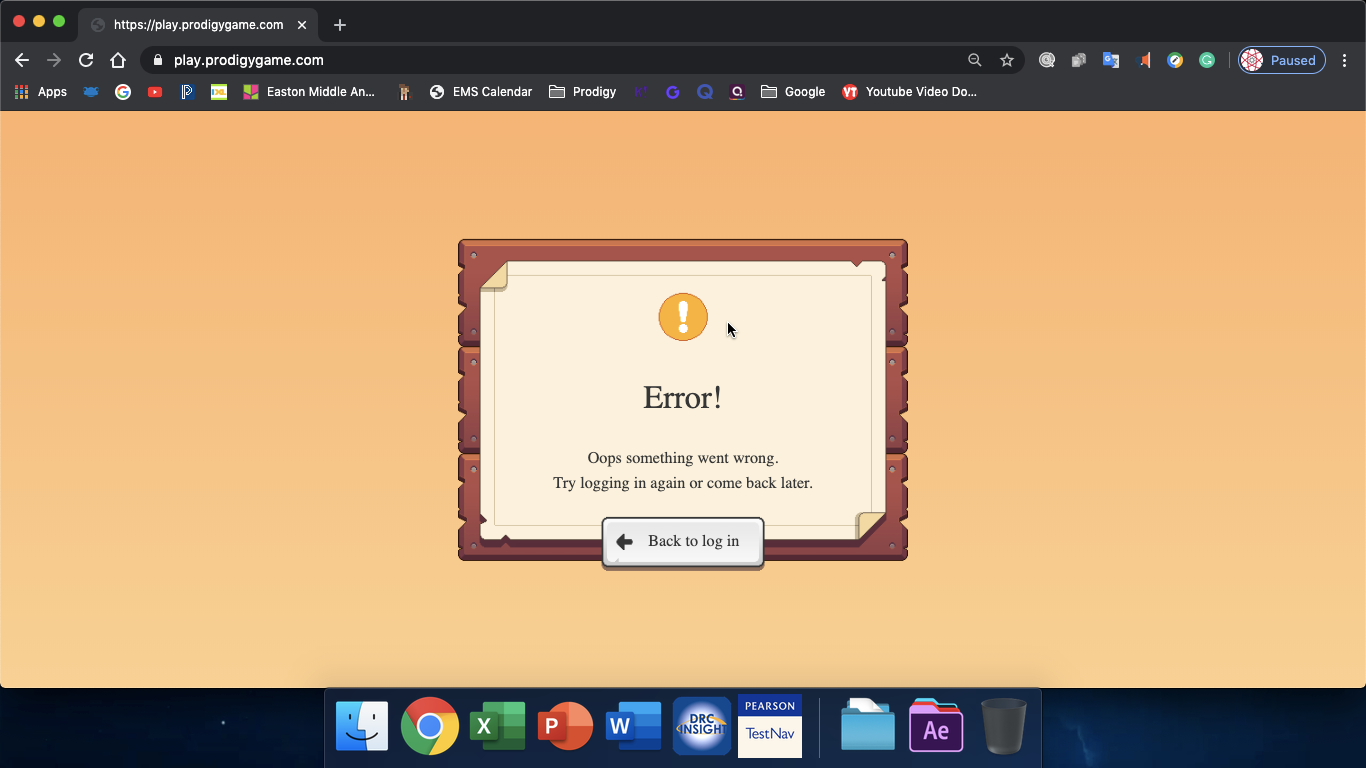Open the Grammarly extension icon
Viewport: 1366px width, 768px height.
point(1207,60)
